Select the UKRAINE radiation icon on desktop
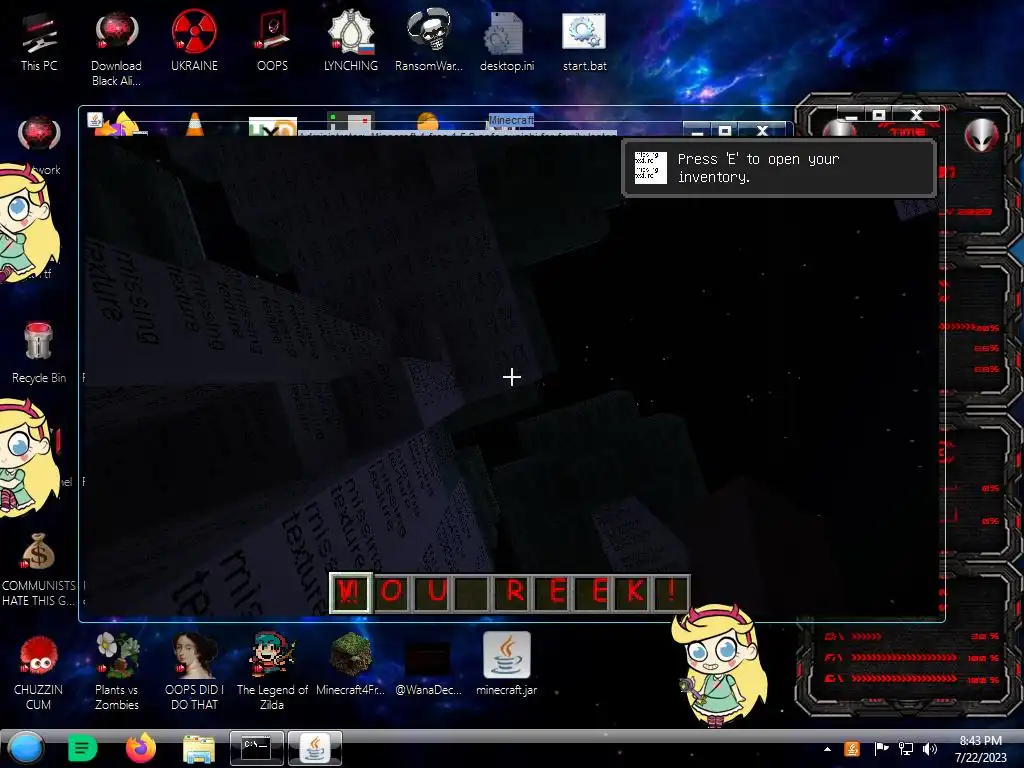Screen dimensions: 1024x768 pyautogui.click(x=194, y=40)
